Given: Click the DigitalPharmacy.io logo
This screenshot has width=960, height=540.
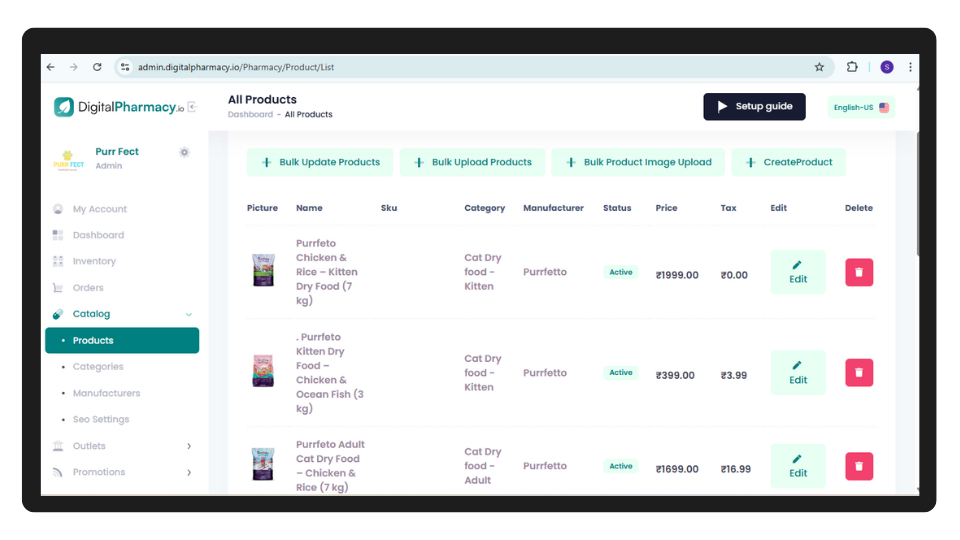Looking at the screenshot, I should 119,107.
